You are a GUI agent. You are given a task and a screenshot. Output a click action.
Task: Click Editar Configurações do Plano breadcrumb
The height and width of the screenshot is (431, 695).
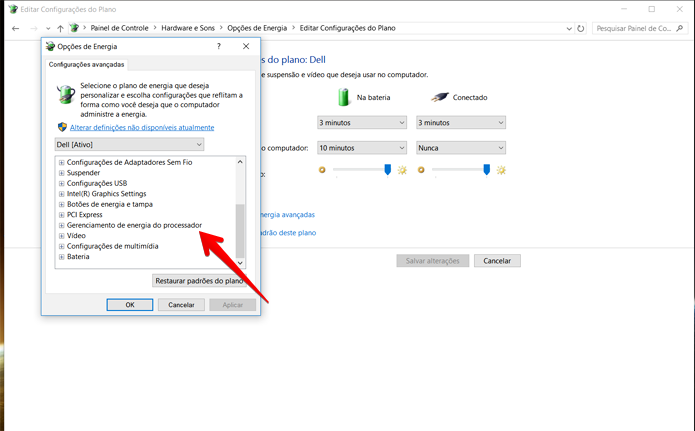[348, 28]
